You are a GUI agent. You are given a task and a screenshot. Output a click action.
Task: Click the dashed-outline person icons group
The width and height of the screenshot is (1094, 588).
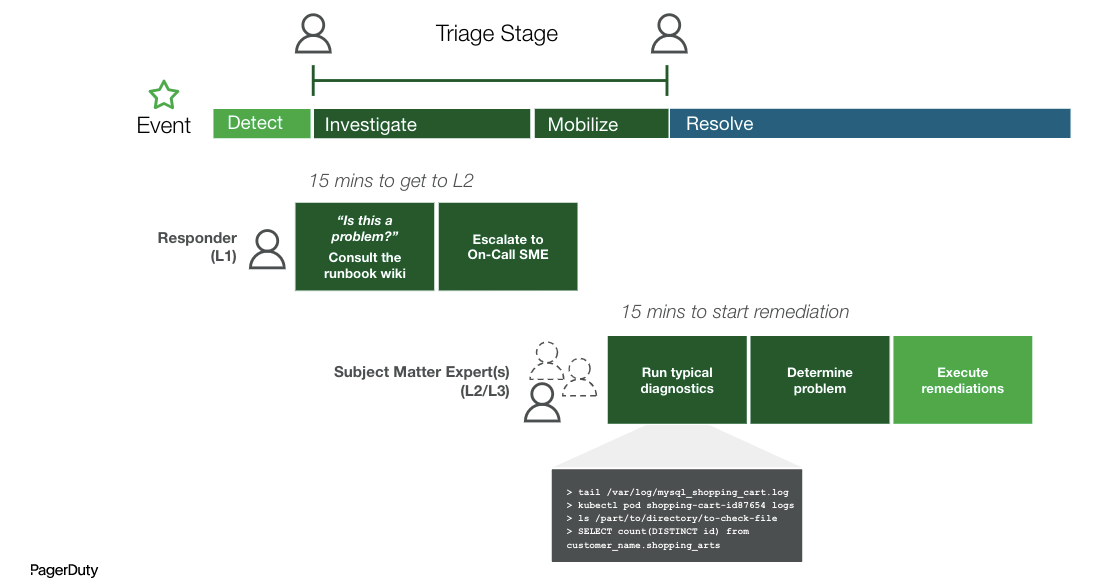click(563, 369)
